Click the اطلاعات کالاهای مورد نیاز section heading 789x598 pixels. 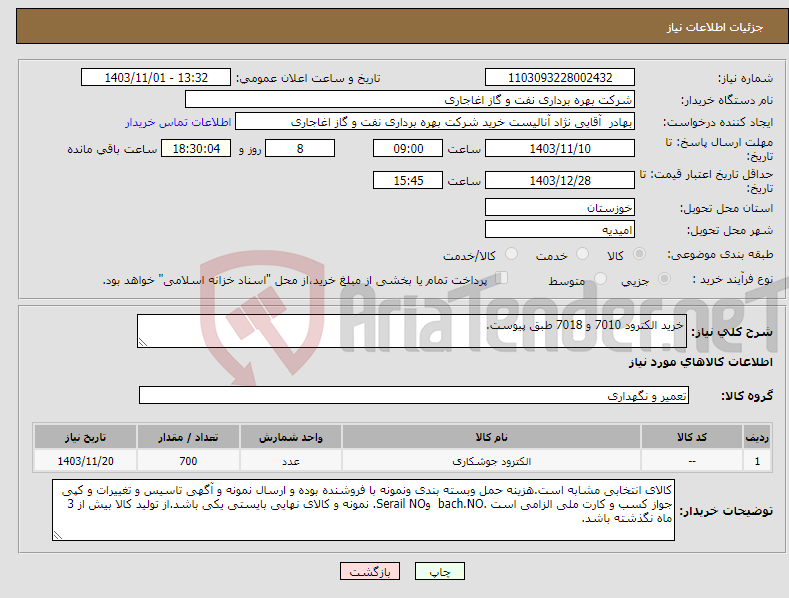(x=700, y=362)
